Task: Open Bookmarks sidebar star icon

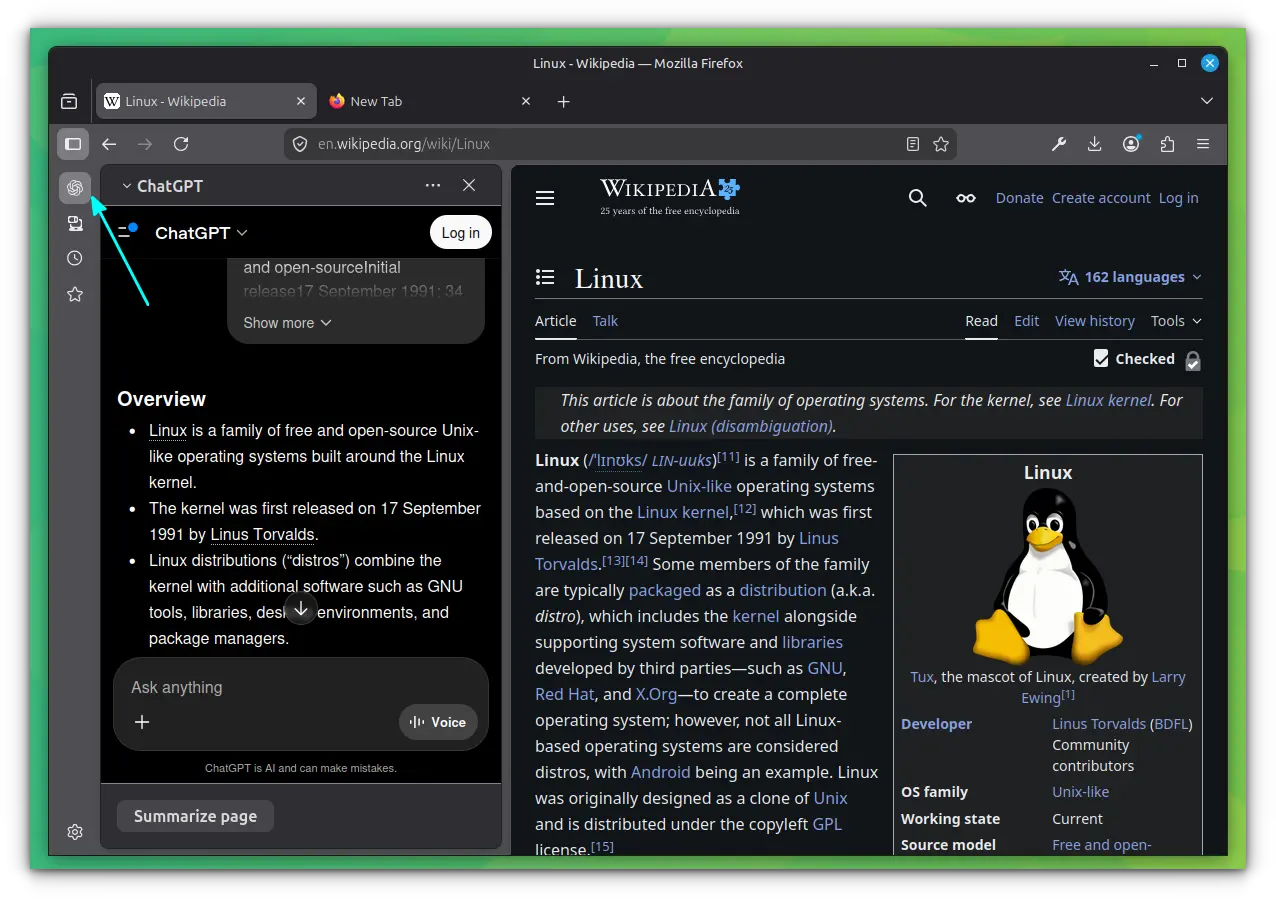Action: (75, 294)
